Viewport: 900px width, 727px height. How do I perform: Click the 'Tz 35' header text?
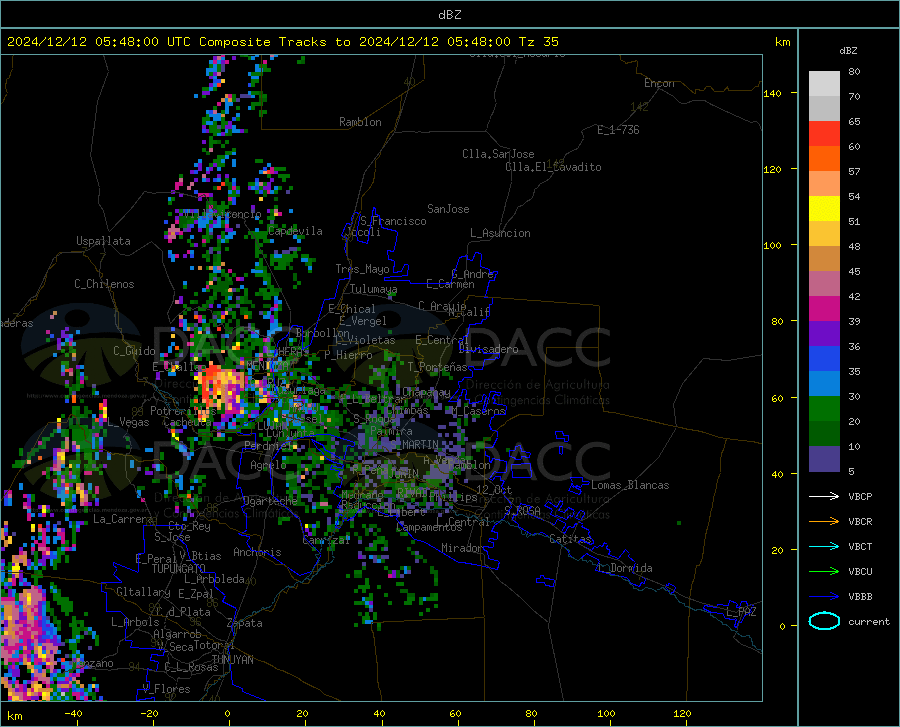[538, 42]
